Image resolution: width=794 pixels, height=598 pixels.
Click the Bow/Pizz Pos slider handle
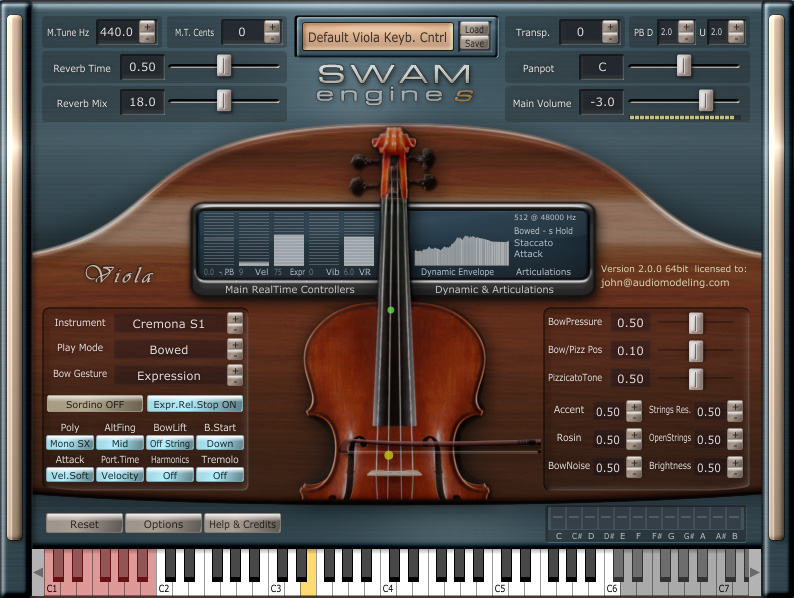[696, 350]
